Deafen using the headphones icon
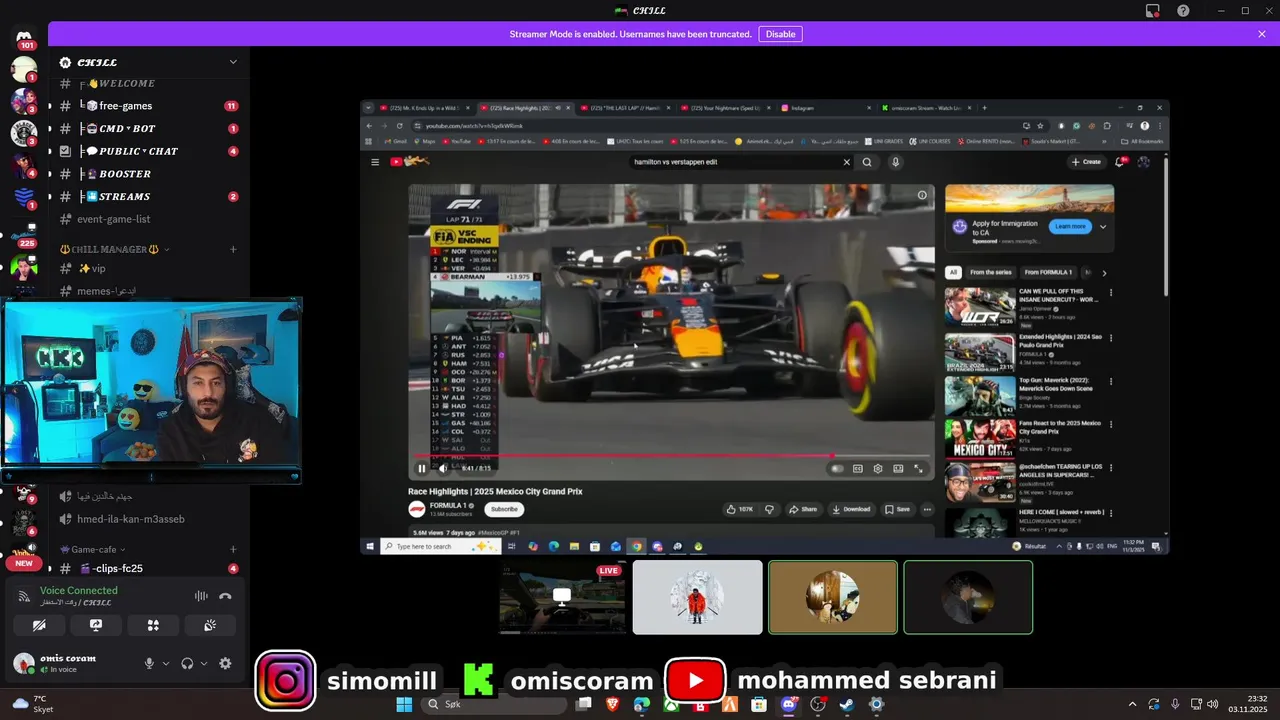The width and height of the screenshot is (1280, 720). [x=187, y=663]
